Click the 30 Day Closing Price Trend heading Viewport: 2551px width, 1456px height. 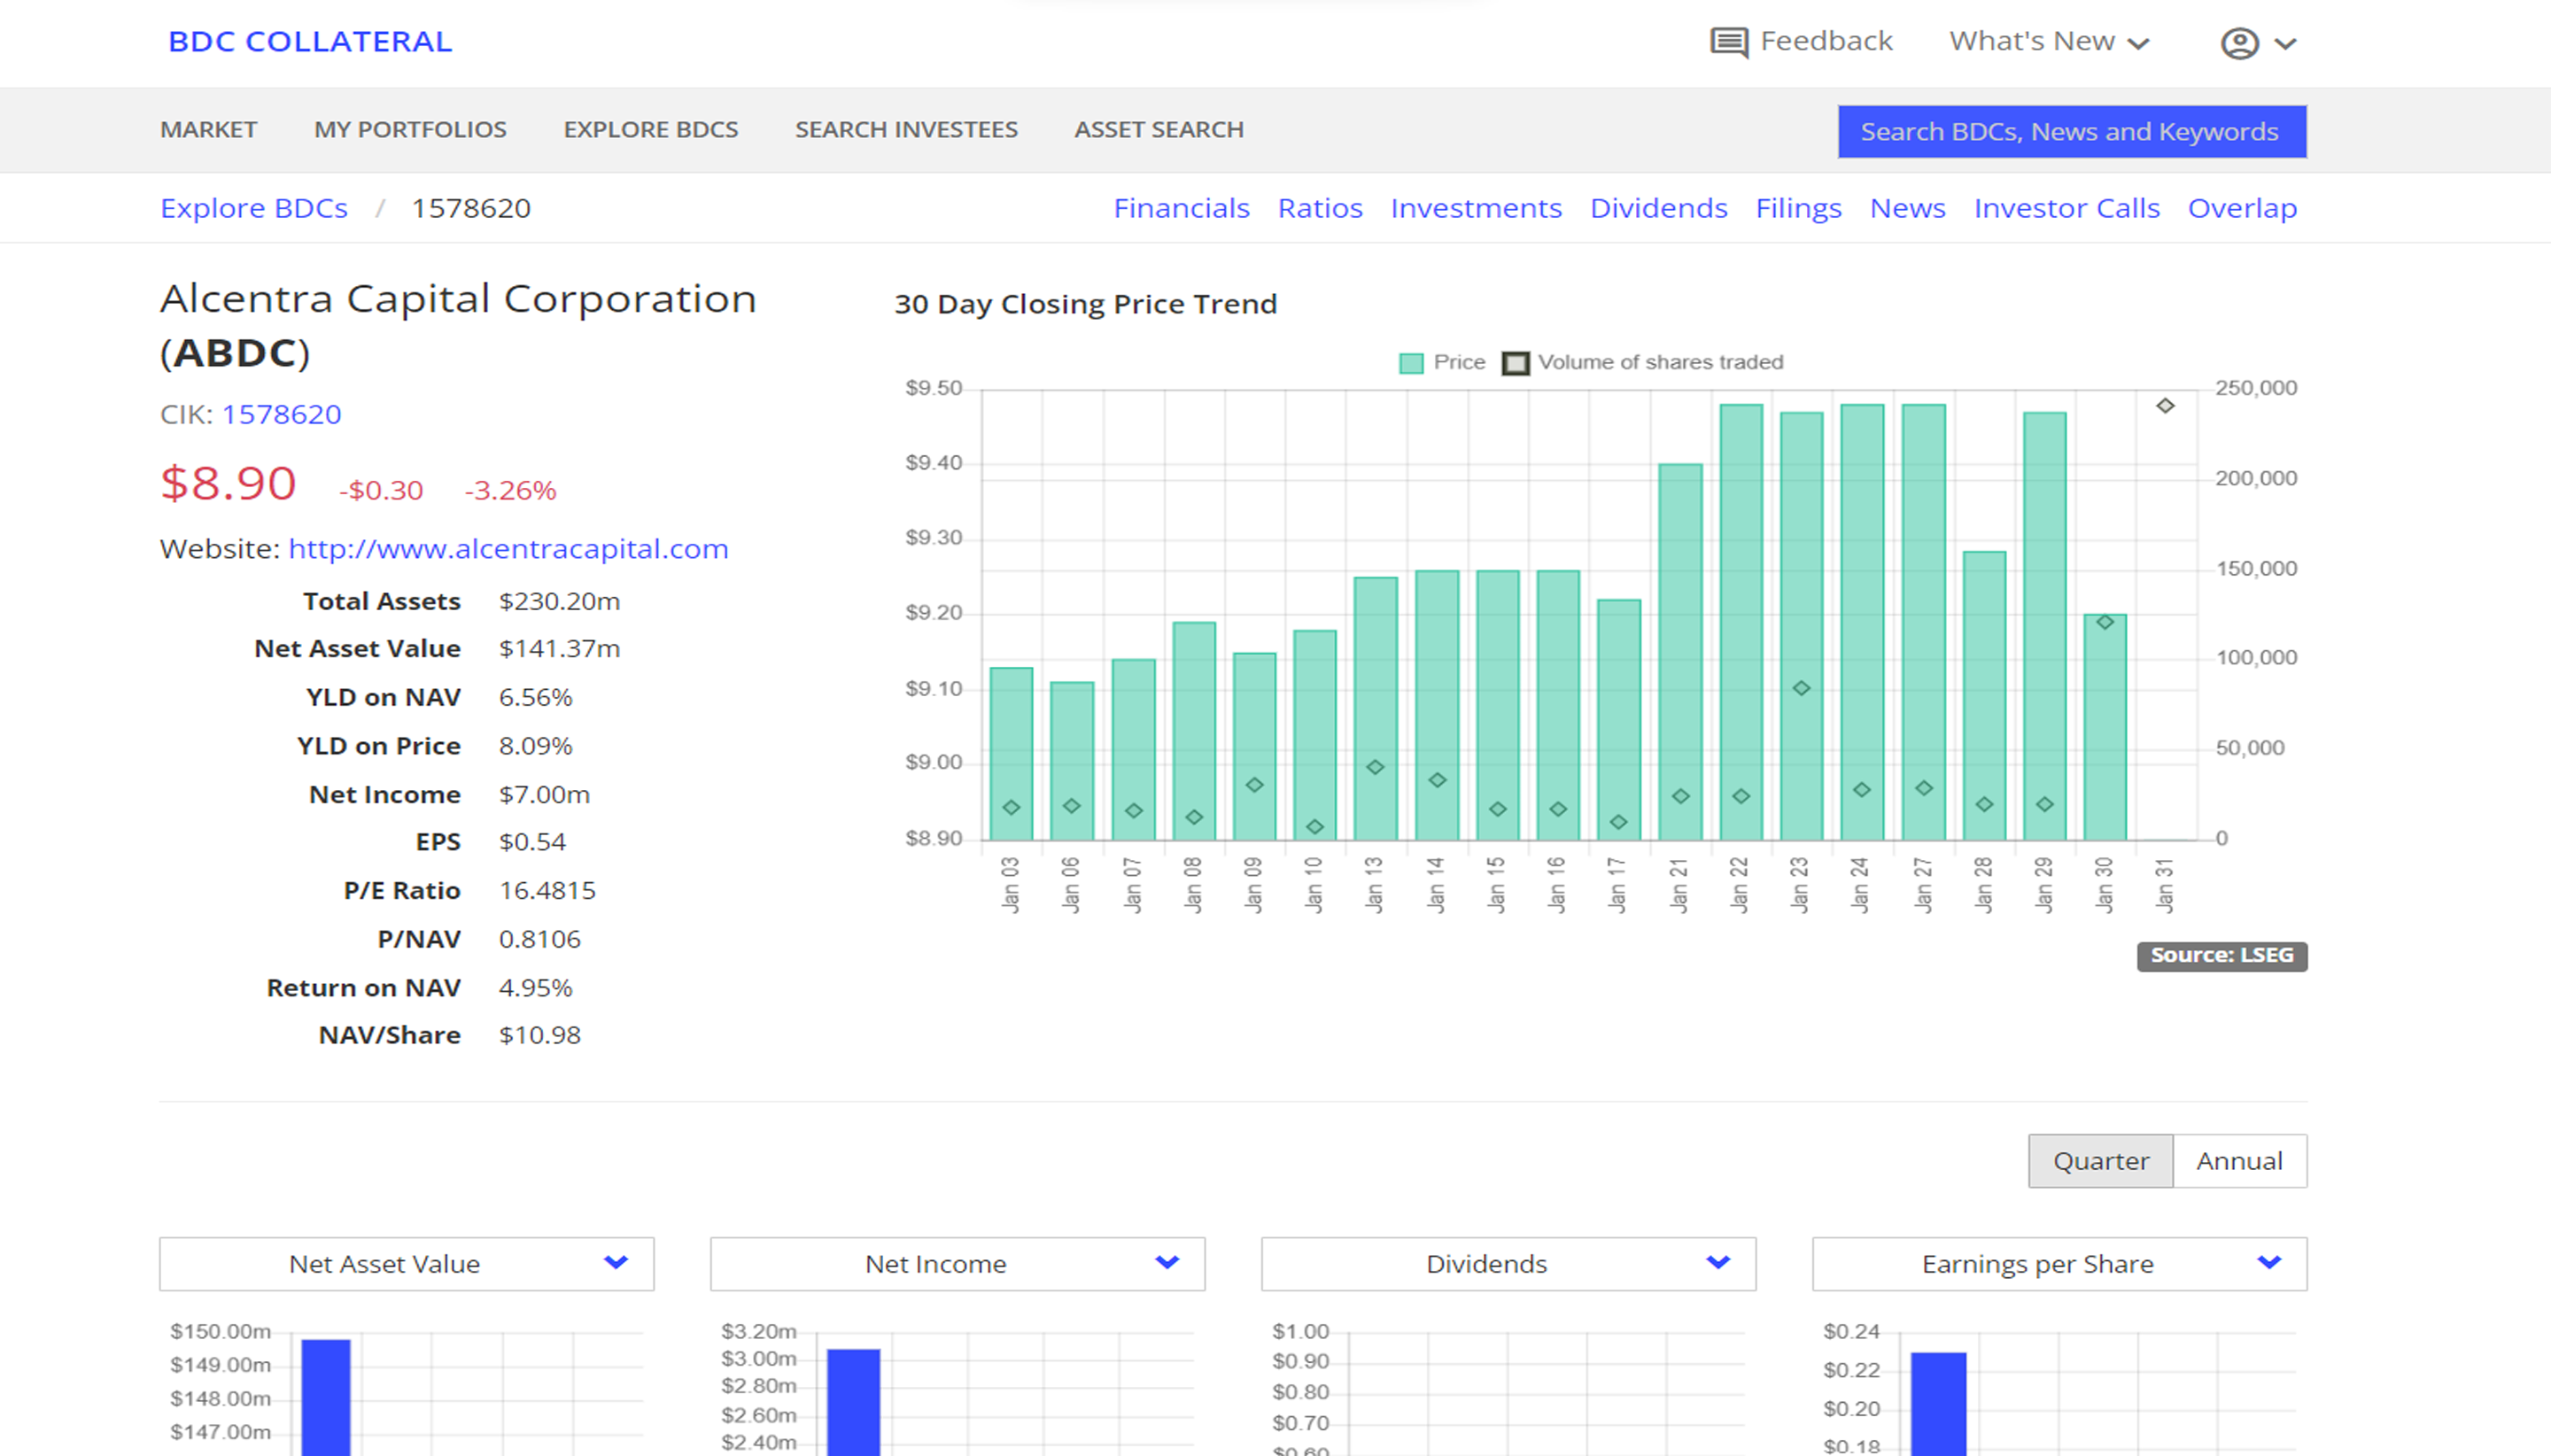[x=1085, y=304]
